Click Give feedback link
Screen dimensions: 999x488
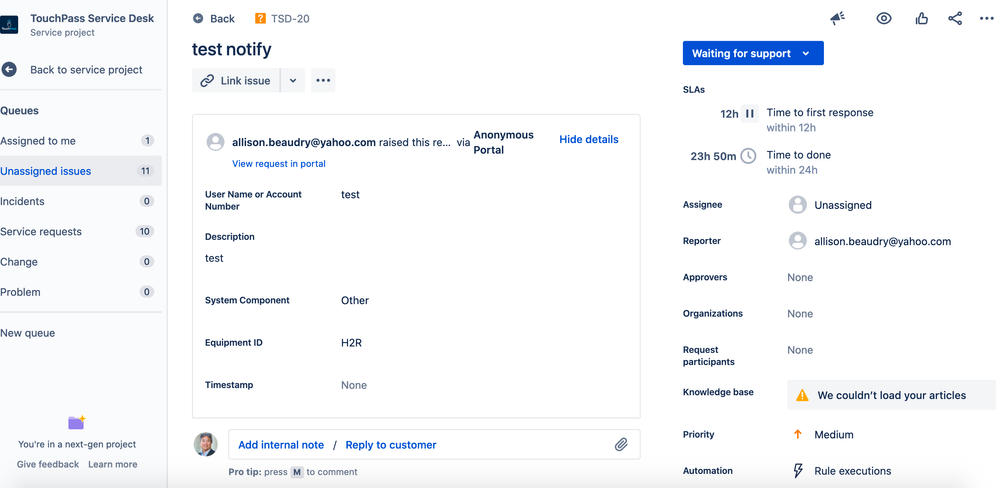click(48, 464)
